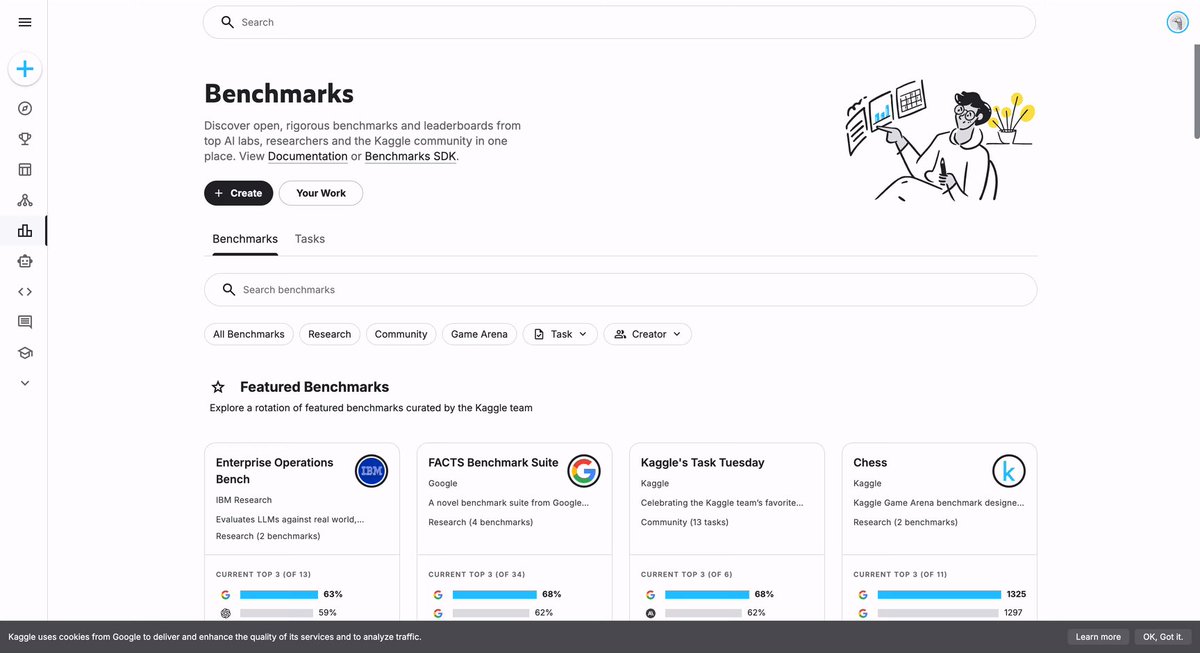The width and height of the screenshot is (1200, 653).
Task: Open FACTS Benchmark Suite card title
Action: tap(493, 463)
